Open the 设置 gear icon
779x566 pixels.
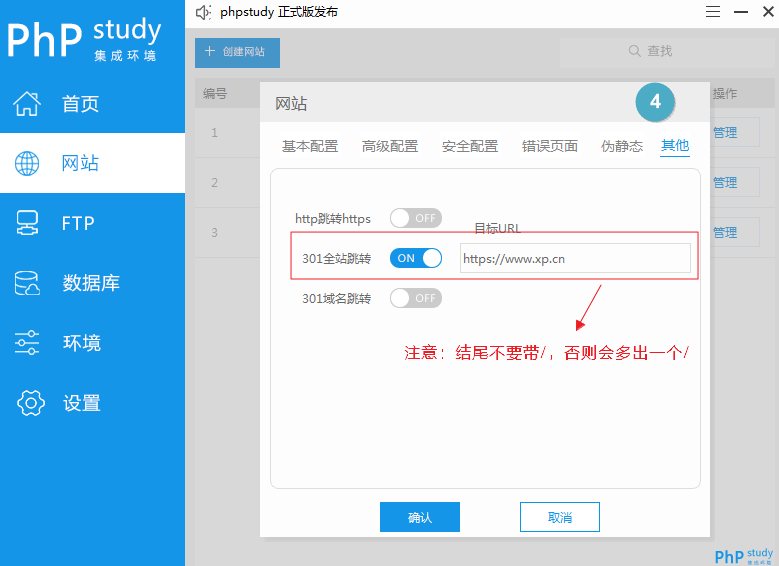click(x=31, y=403)
